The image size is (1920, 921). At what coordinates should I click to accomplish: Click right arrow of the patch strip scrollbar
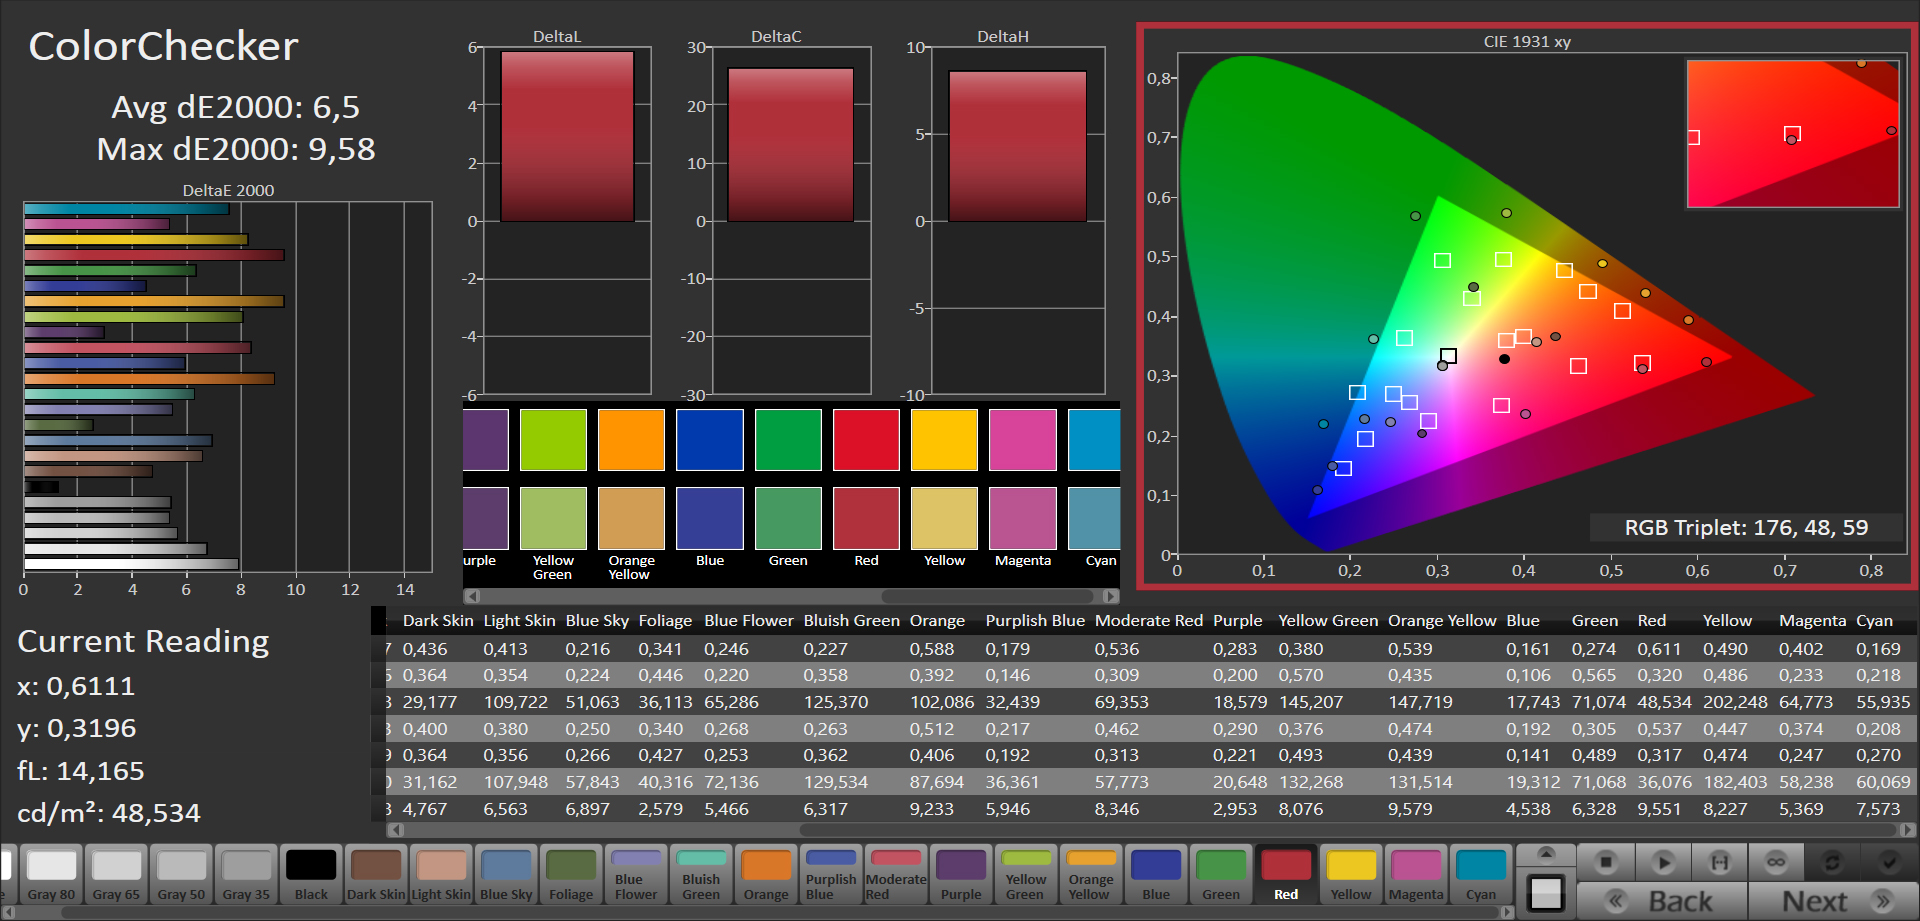pyautogui.click(x=1508, y=912)
